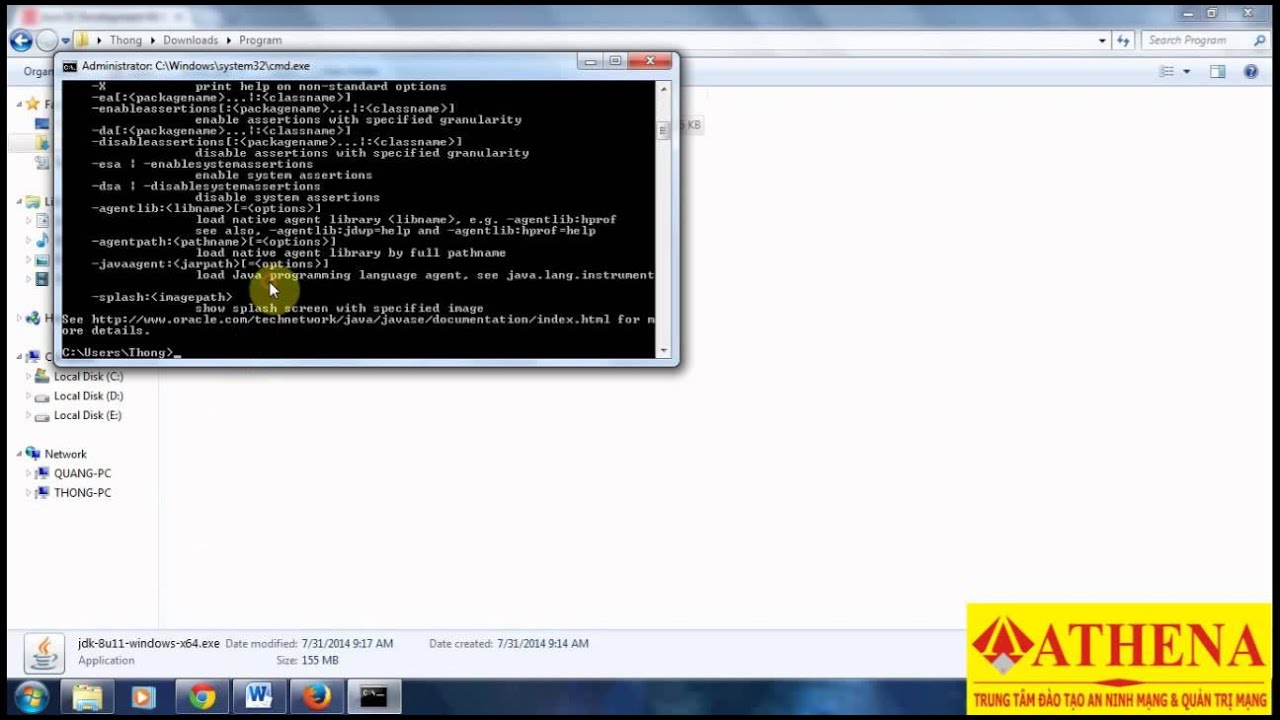Open Google Chrome from the taskbar
The image size is (1280, 720).
pos(203,696)
